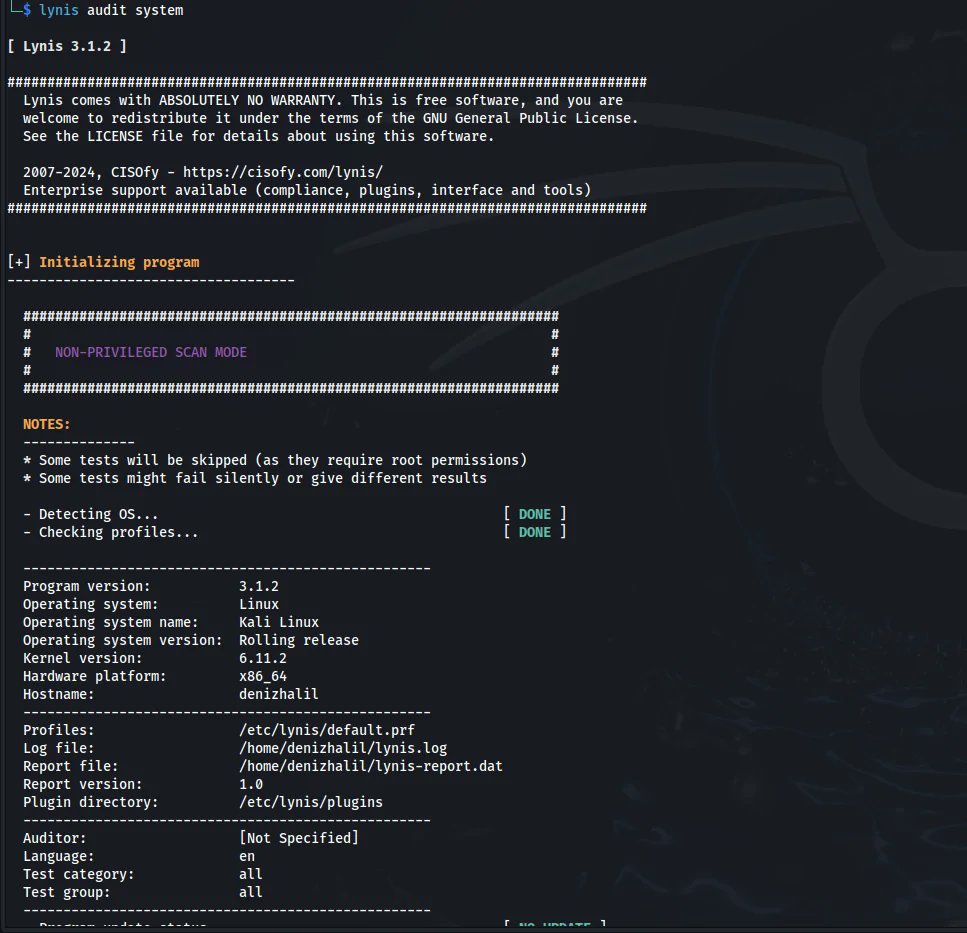
Task: Click the '/etc/lynis/default.prf' profile path
Action: coord(327,730)
